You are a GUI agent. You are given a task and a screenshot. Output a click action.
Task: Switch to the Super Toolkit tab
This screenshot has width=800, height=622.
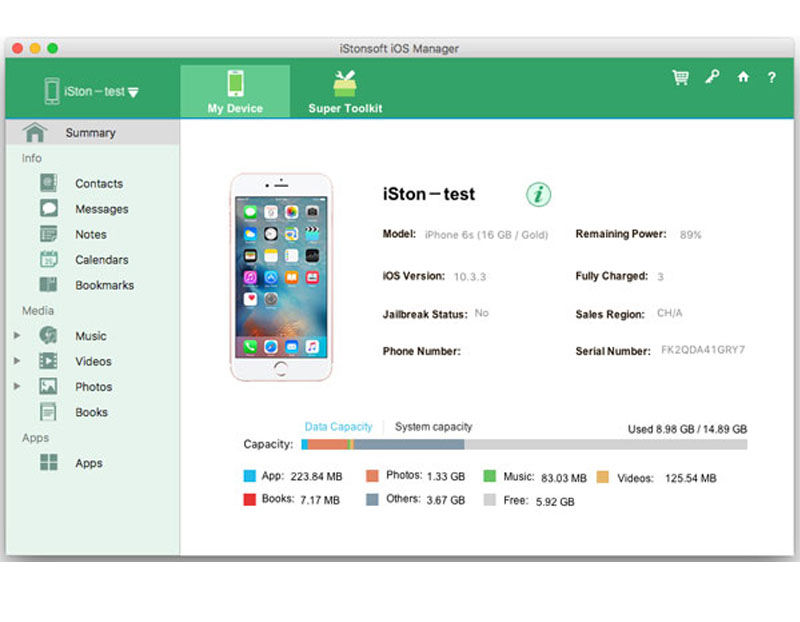(345, 91)
